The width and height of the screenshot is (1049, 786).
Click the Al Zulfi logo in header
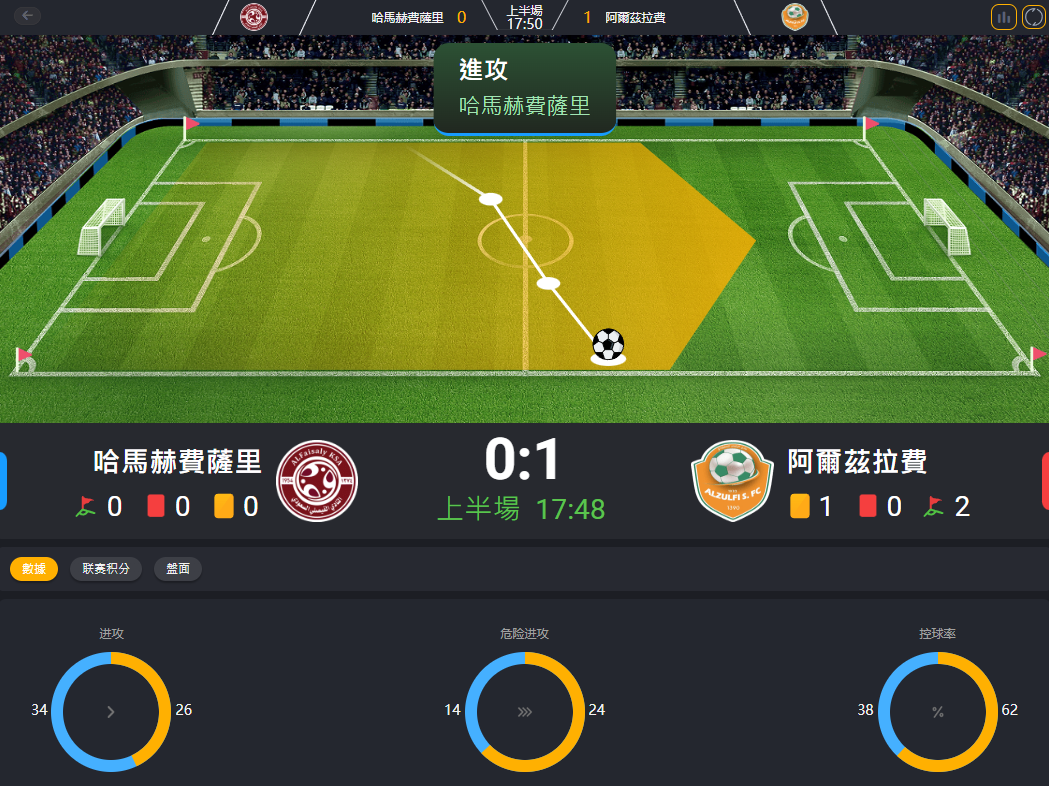pos(795,17)
